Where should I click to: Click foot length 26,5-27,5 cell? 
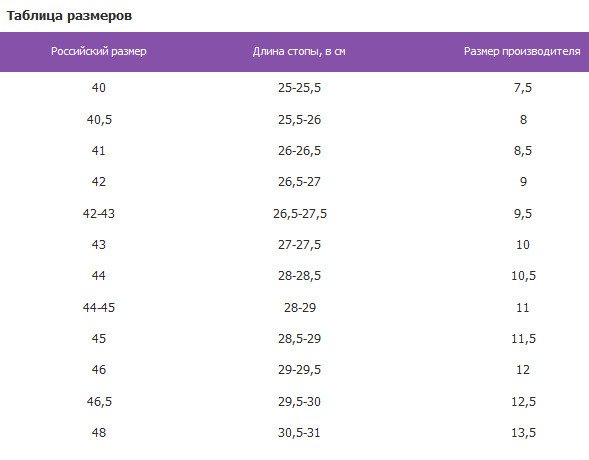[x=300, y=213]
